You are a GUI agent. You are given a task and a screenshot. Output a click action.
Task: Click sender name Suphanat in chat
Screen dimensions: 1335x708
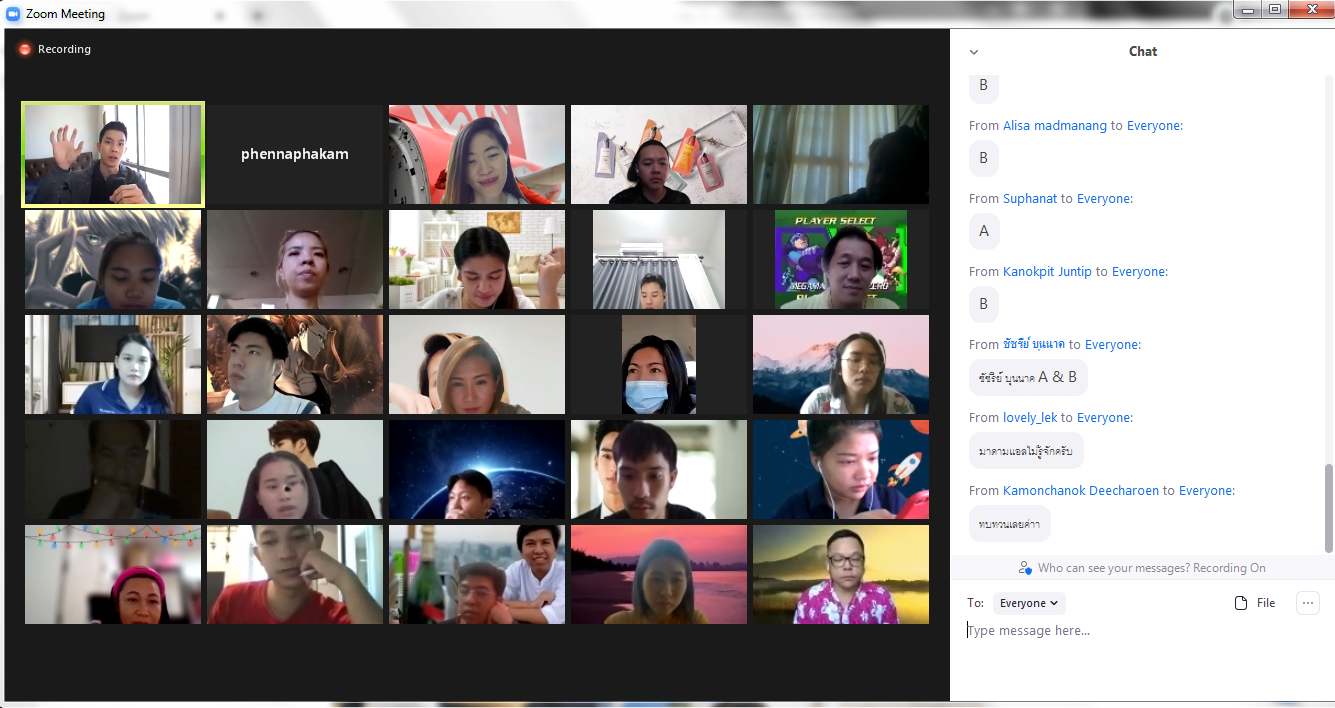(x=1029, y=199)
